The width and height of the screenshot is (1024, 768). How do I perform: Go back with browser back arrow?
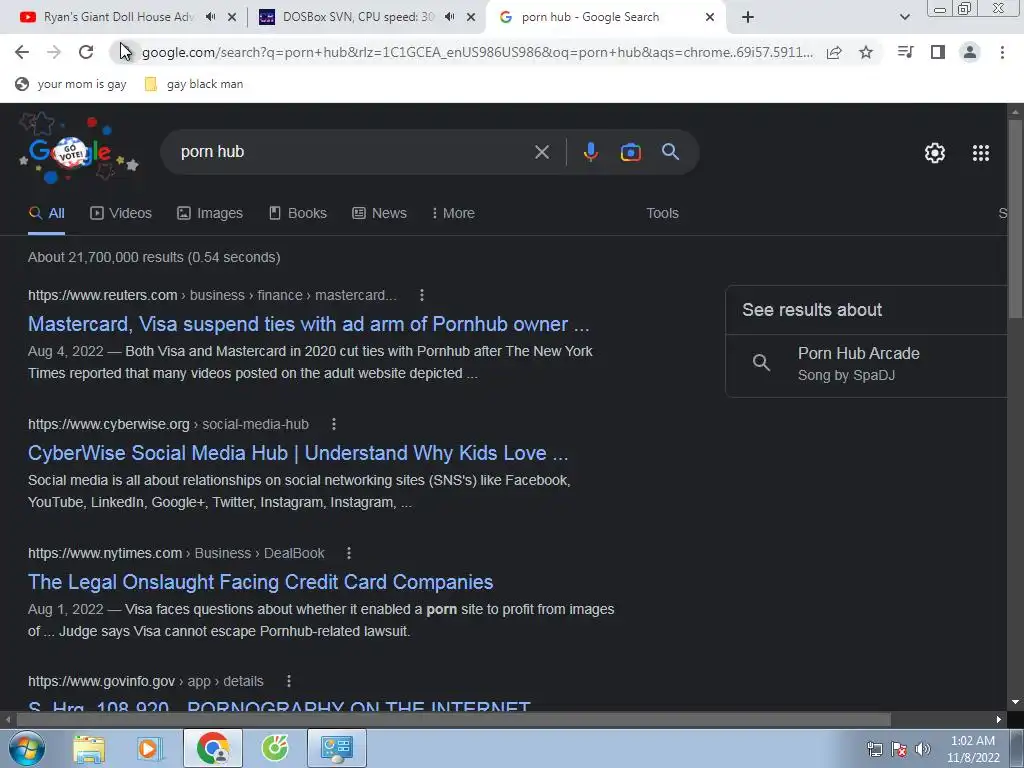pyautogui.click(x=22, y=52)
